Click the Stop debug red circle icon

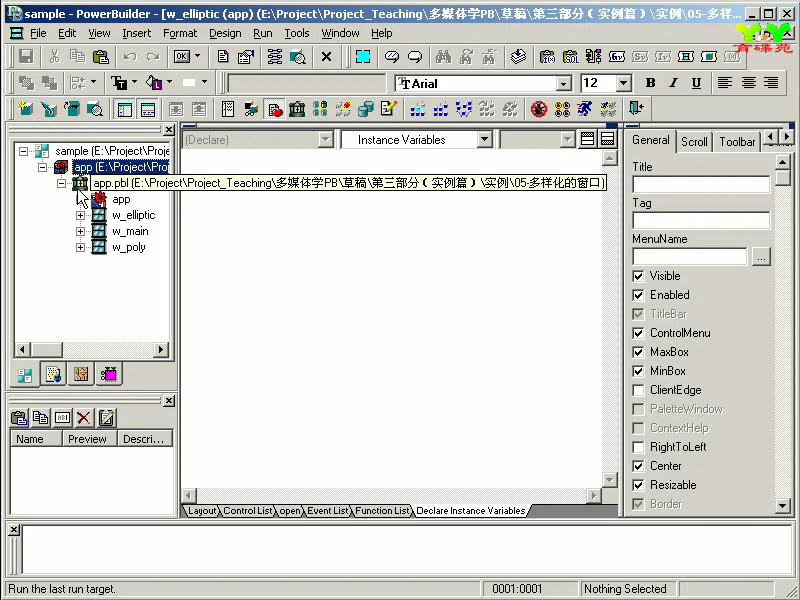coord(539,109)
